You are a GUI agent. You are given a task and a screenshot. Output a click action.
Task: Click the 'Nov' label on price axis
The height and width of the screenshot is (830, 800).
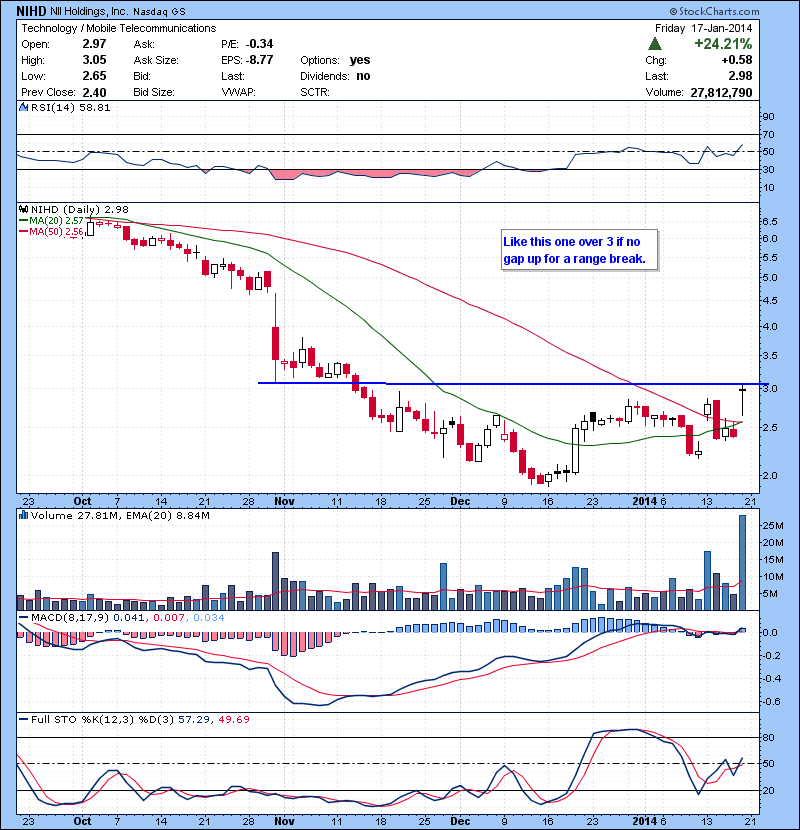click(284, 501)
